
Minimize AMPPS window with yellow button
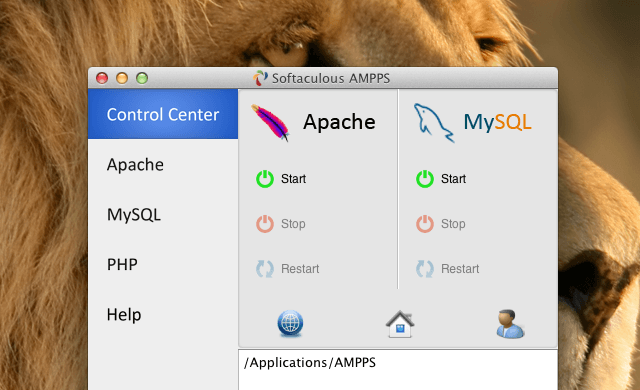[x=122, y=78]
